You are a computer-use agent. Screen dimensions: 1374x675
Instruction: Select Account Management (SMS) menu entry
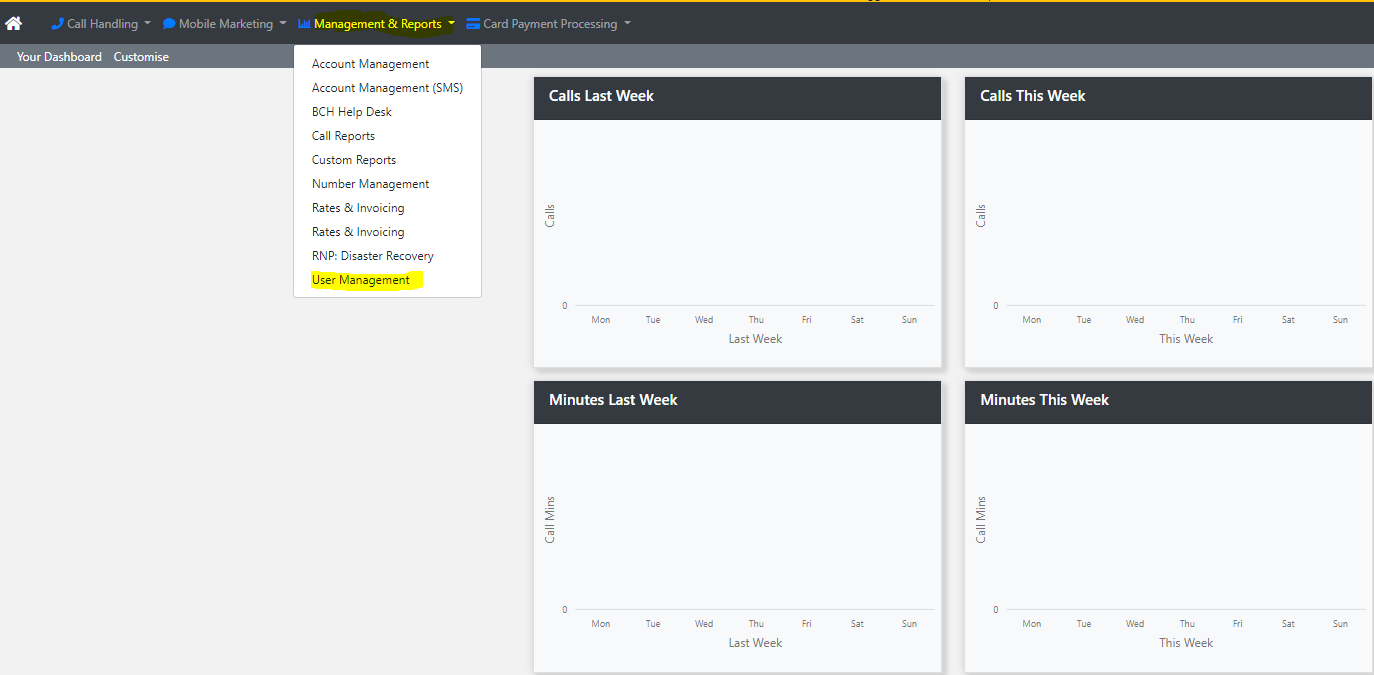pos(387,88)
